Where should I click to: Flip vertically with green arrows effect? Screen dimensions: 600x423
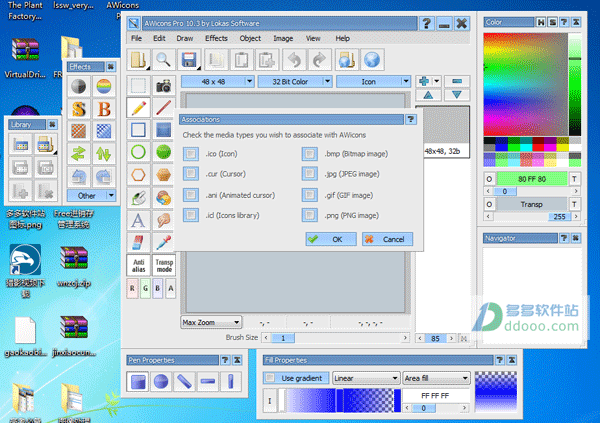(104, 154)
